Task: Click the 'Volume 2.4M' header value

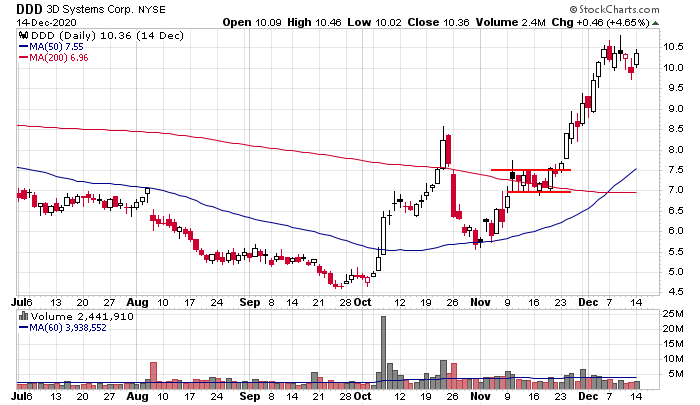Action: pyautogui.click(x=510, y=22)
